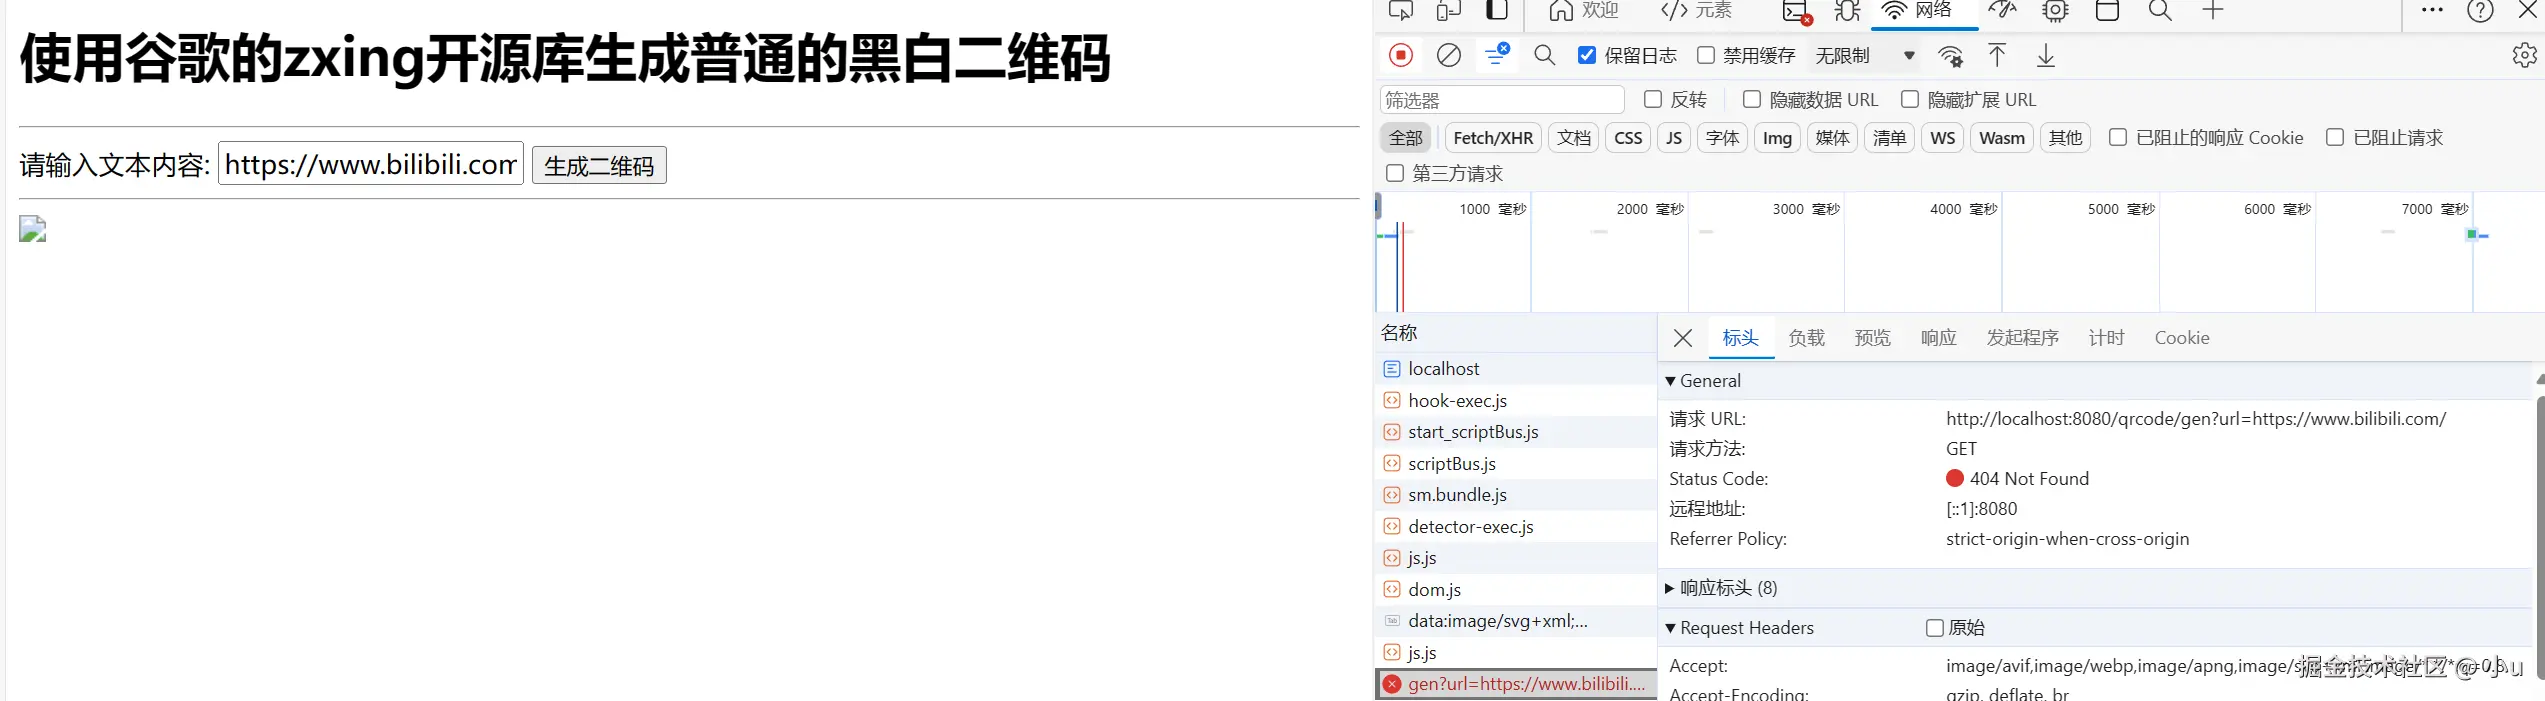This screenshot has height=701, width=2545.
Task: Select the sm.bundle.js request row
Action: point(1516,495)
